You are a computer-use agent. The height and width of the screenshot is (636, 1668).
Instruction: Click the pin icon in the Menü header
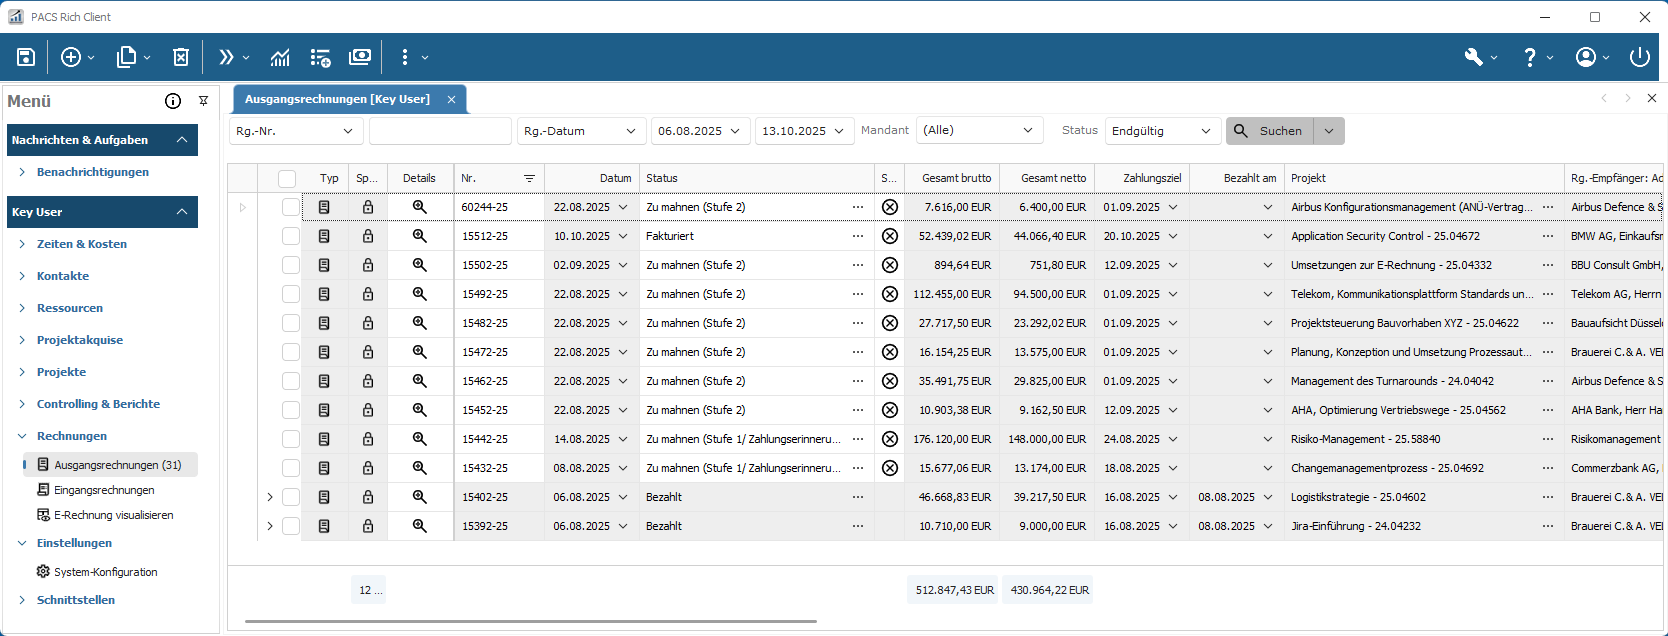pyautogui.click(x=203, y=101)
